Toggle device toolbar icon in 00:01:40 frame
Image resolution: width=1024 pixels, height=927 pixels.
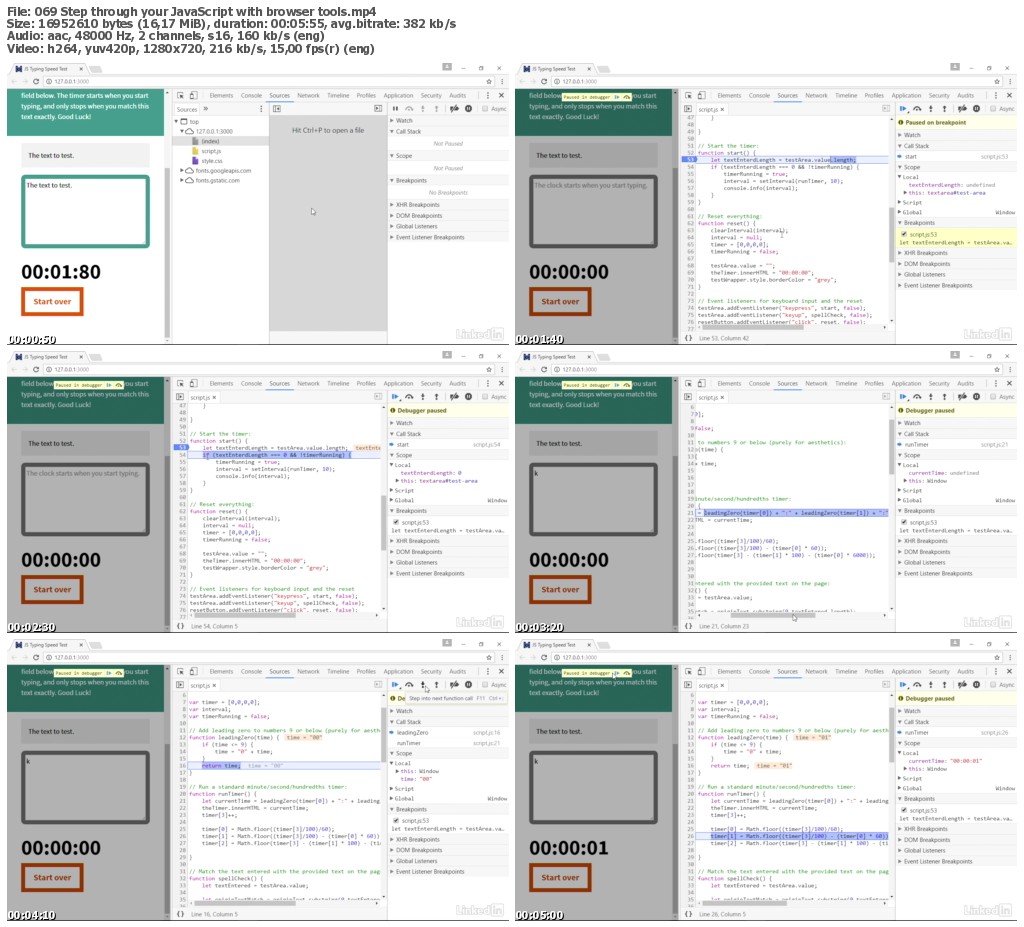tap(701, 95)
